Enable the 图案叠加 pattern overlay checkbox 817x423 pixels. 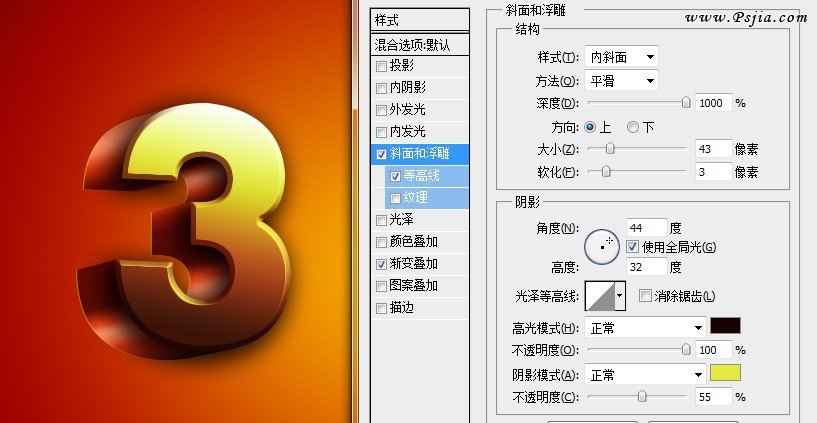click(381, 286)
